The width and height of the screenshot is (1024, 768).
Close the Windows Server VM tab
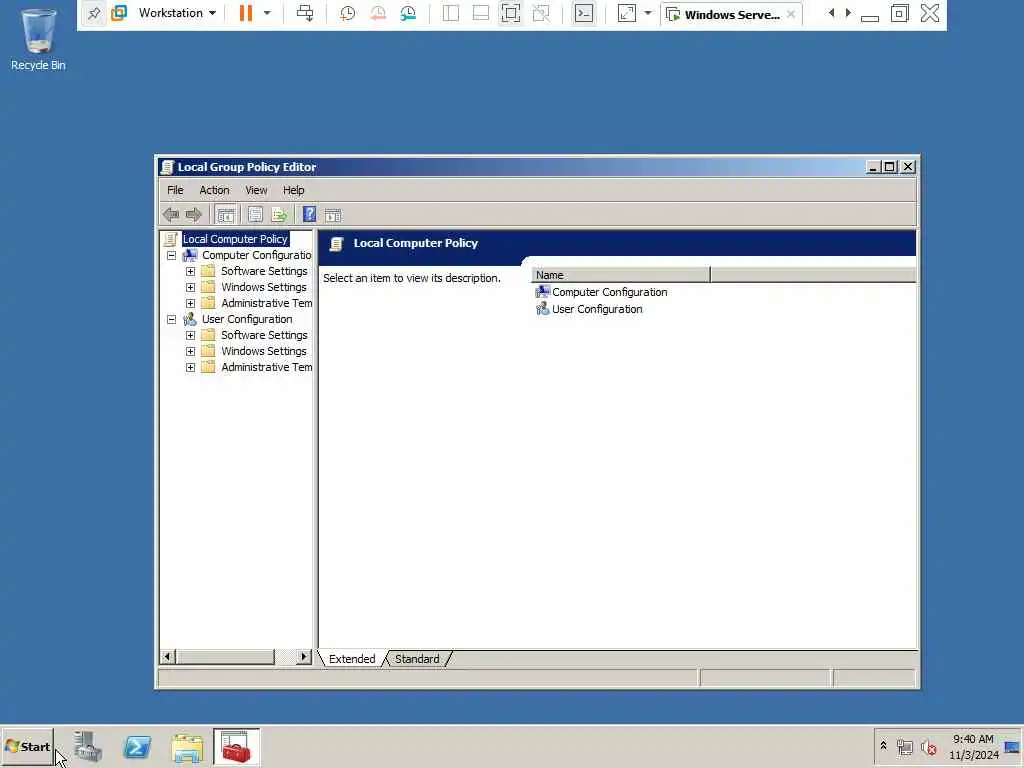pyautogui.click(x=791, y=14)
